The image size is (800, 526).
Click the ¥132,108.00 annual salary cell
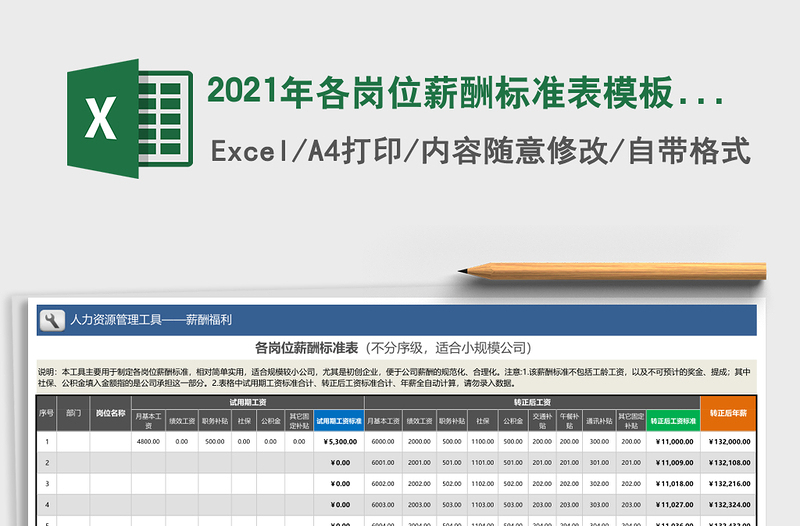click(x=729, y=463)
